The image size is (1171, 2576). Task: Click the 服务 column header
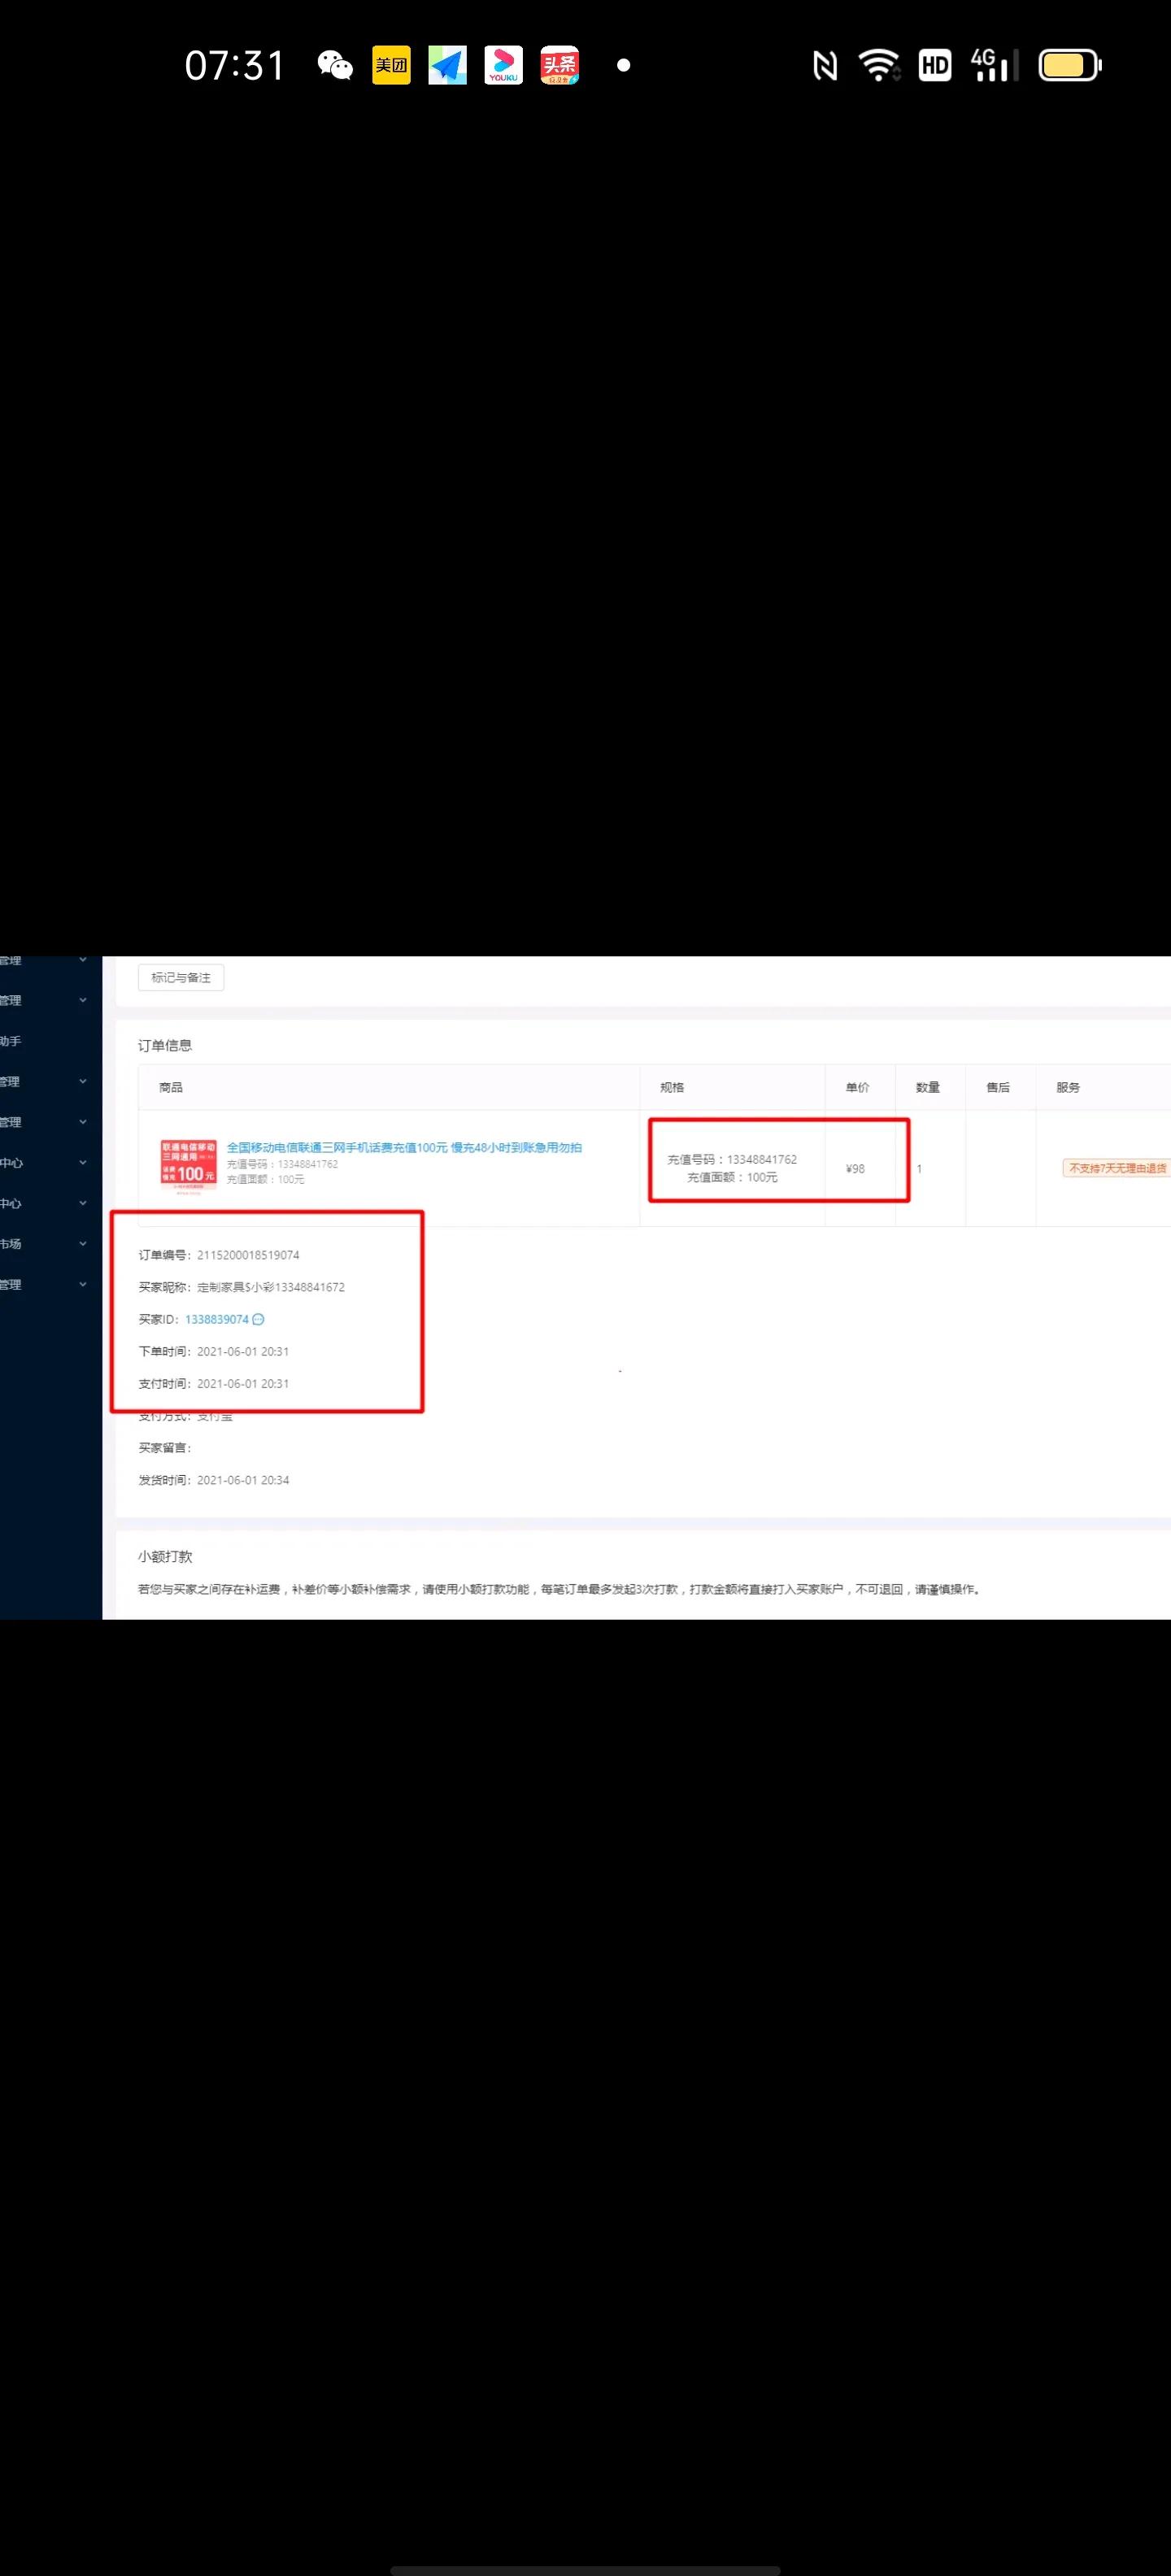(x=1068, y=1087)
